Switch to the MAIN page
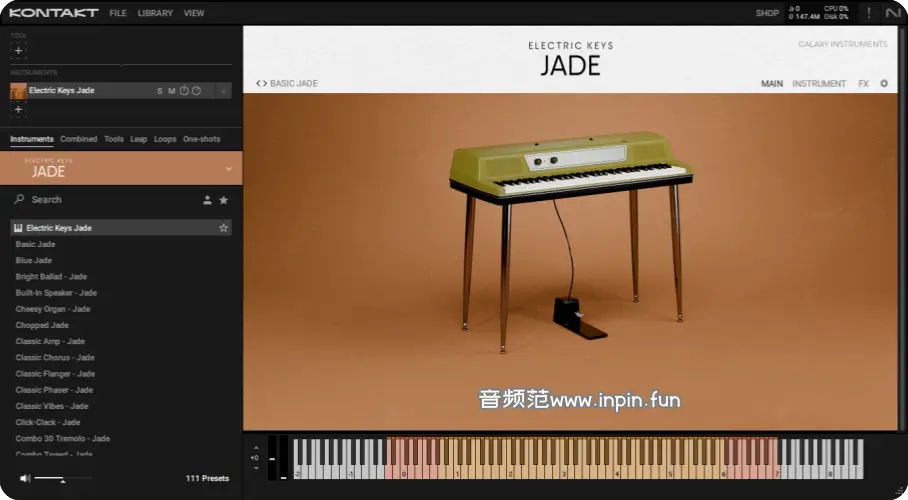This screenshot has height=500, width=908. point(771,83)
